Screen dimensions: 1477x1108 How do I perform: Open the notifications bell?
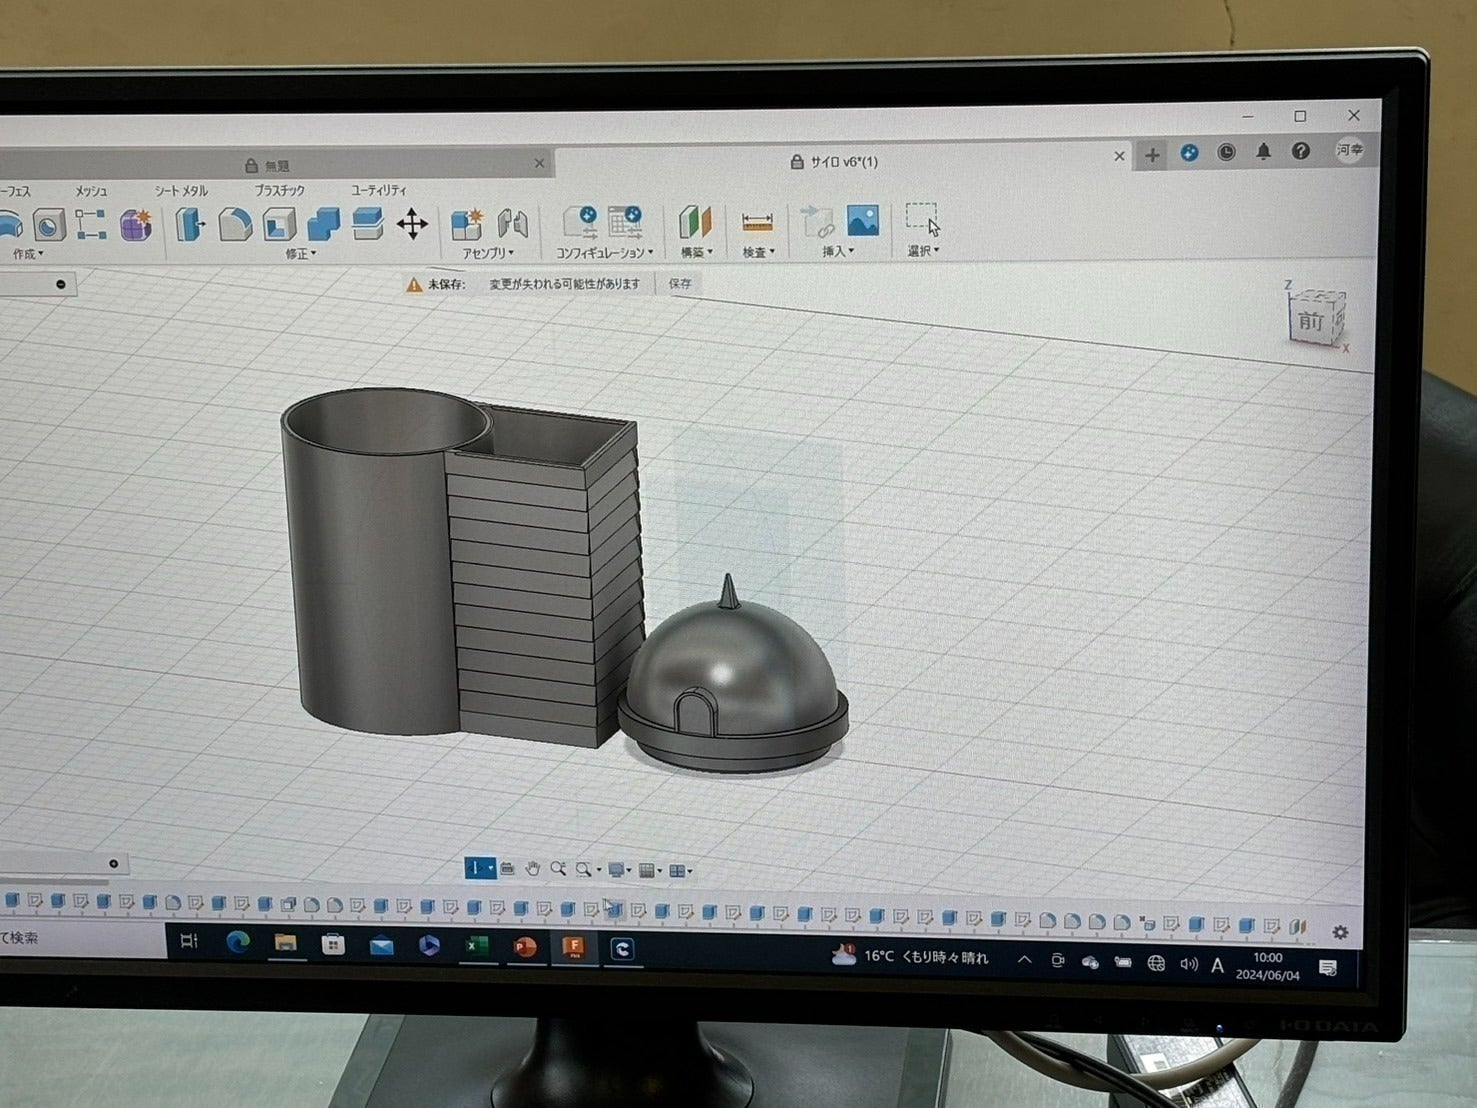point(1263,152)
